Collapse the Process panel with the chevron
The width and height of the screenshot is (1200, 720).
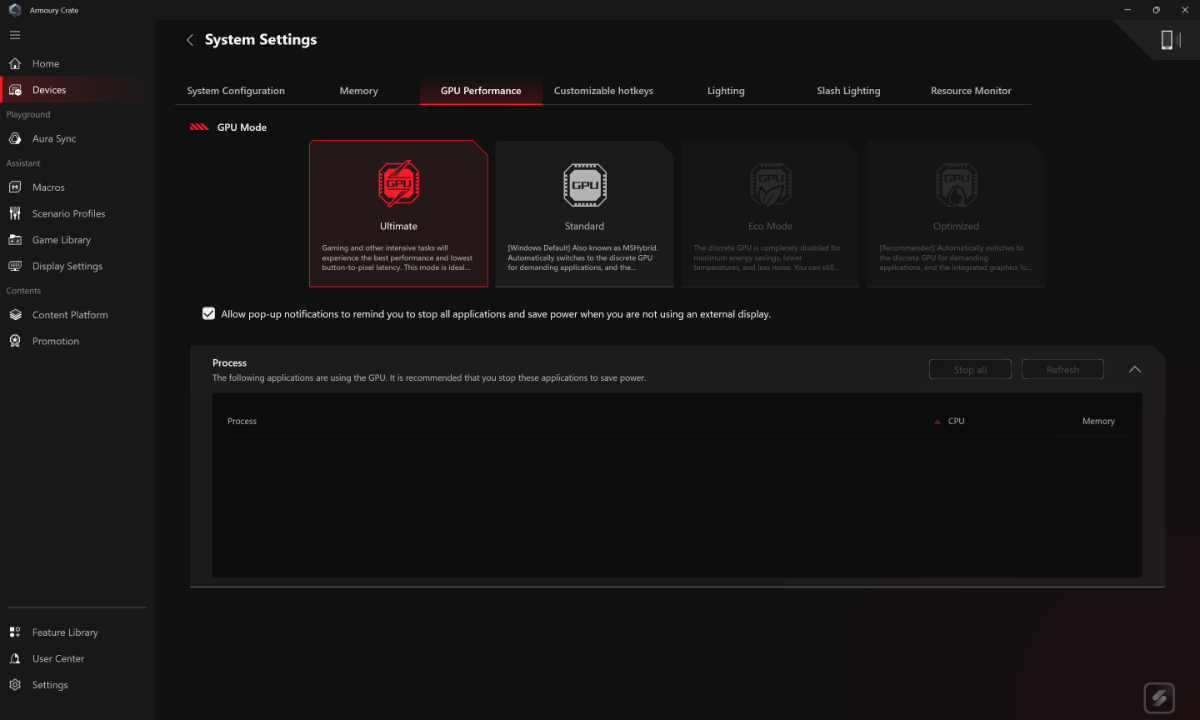(x=1135, y=369)
